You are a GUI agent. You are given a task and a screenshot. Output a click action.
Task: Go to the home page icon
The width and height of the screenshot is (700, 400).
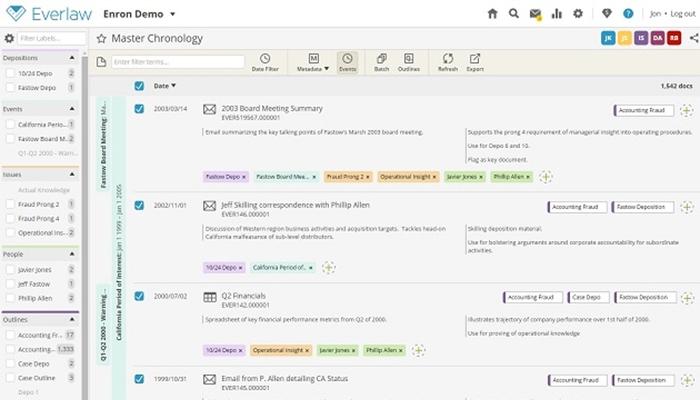tap(492, 14)
